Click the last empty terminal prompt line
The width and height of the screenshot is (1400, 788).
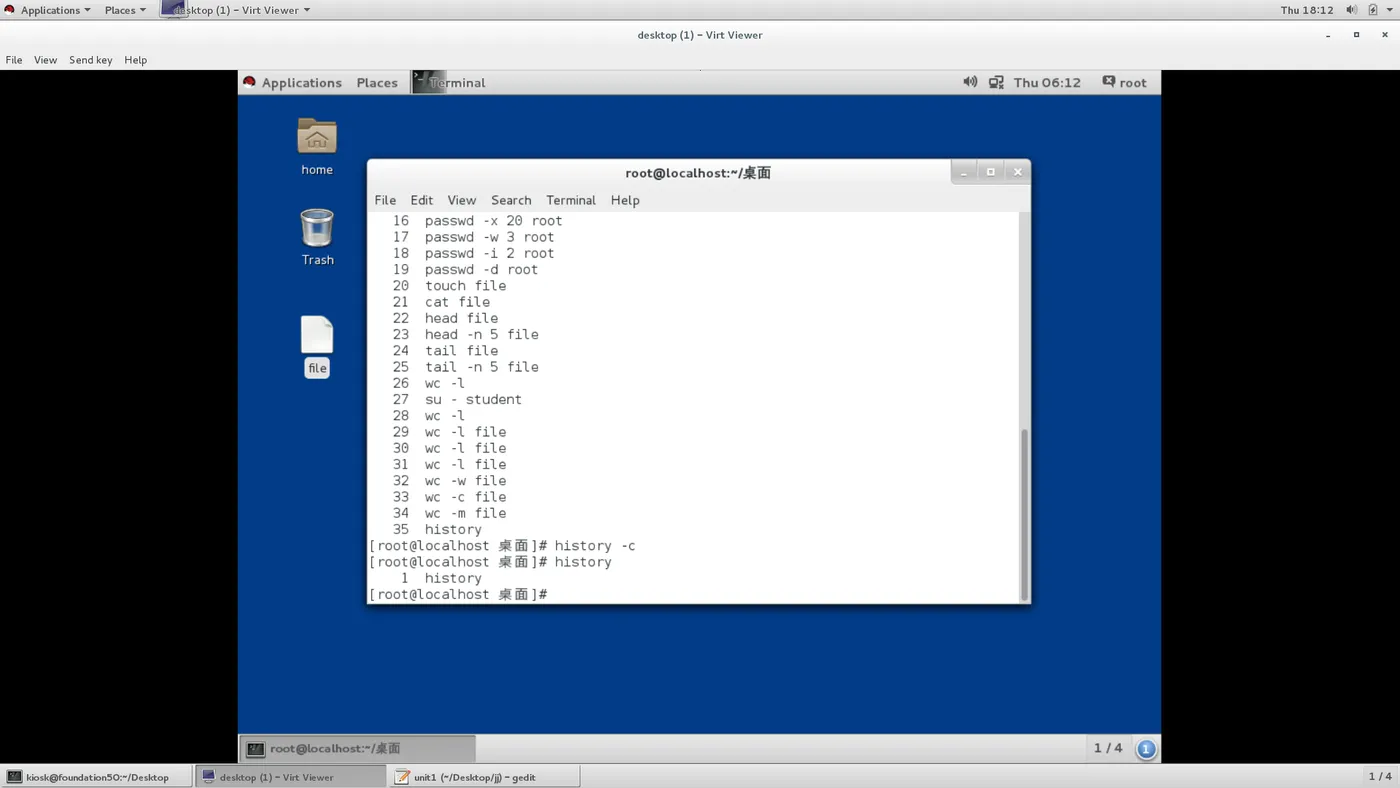point(458,595)
